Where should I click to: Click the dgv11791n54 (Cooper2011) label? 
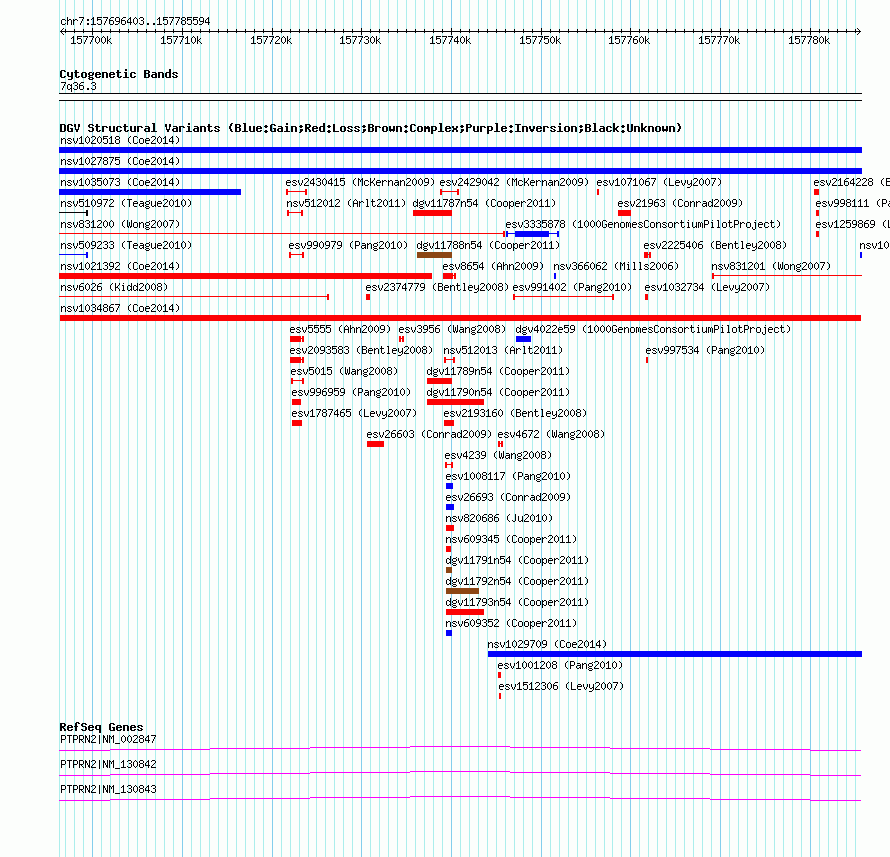pos(517,560)
